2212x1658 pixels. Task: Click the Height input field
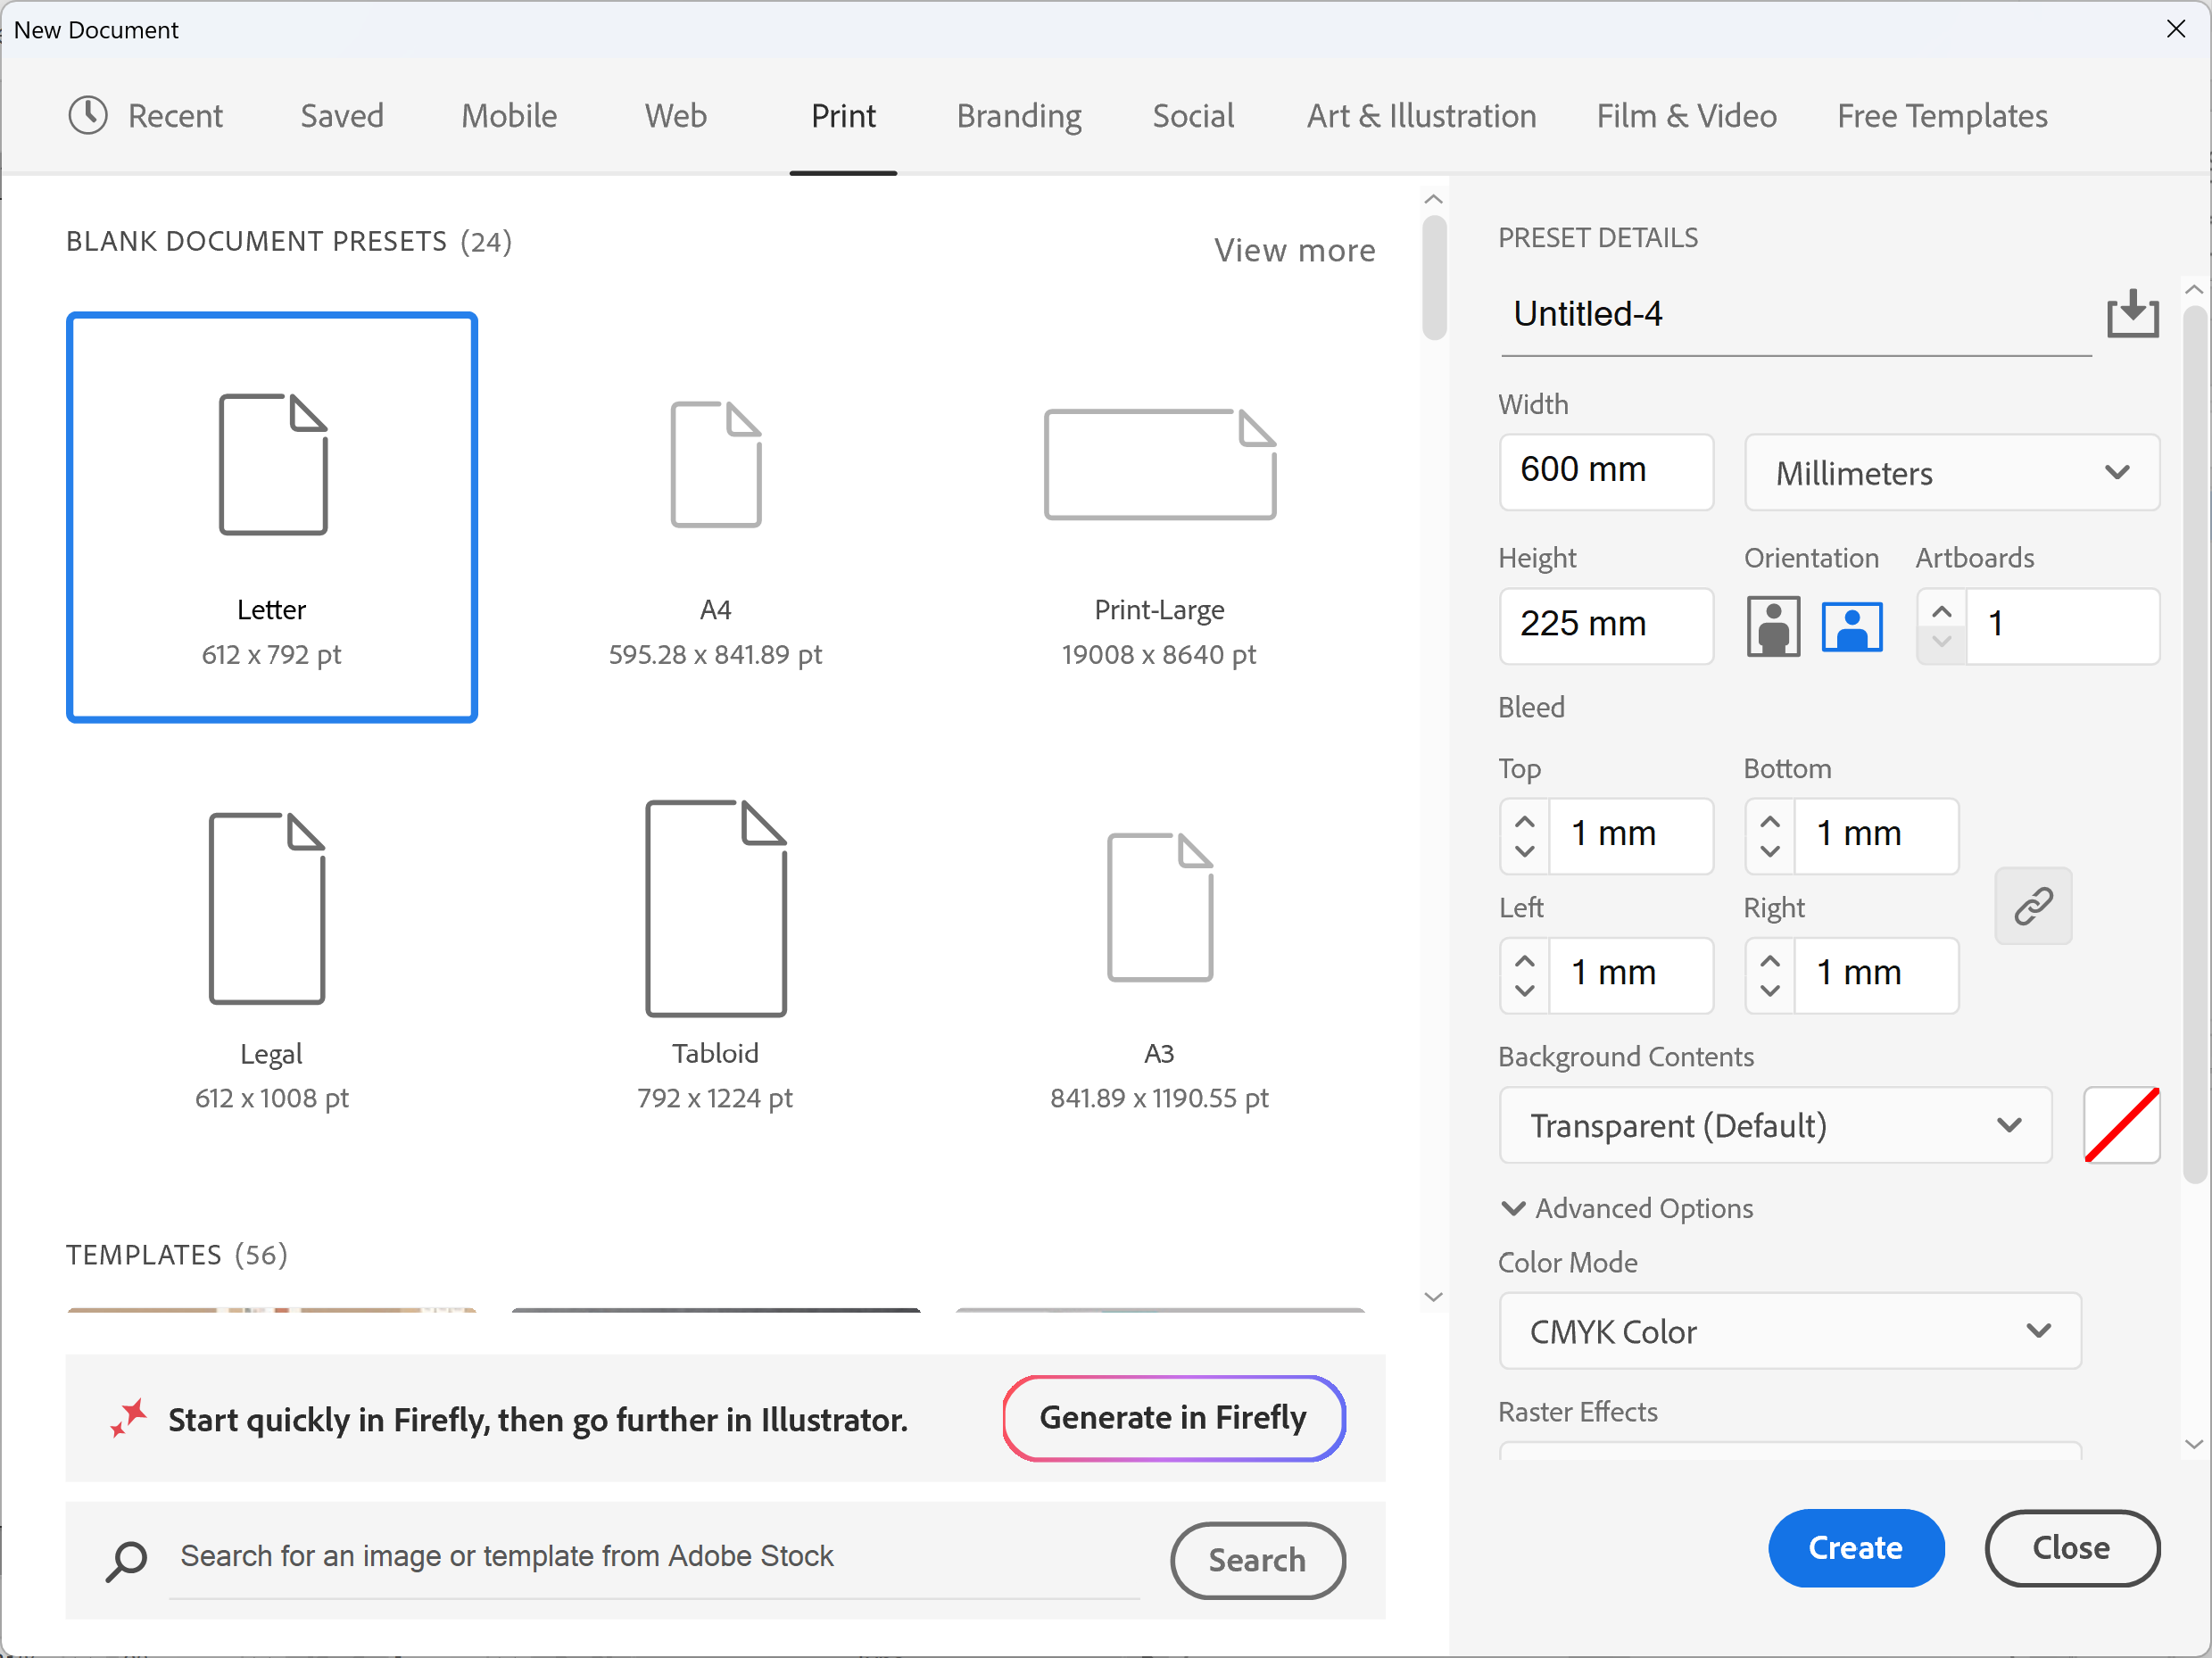(x=1606, y=626)
